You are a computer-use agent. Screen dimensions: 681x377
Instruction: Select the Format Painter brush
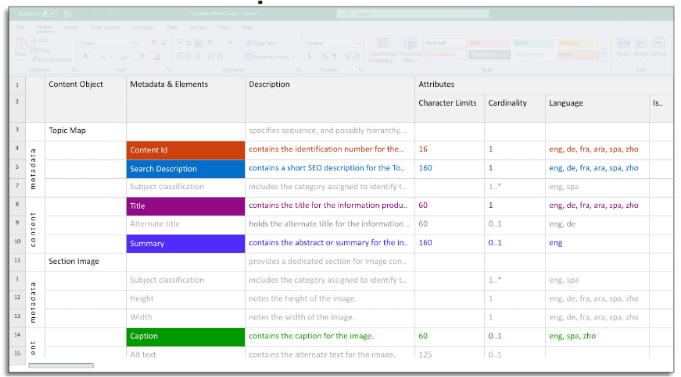pos(34,60)
